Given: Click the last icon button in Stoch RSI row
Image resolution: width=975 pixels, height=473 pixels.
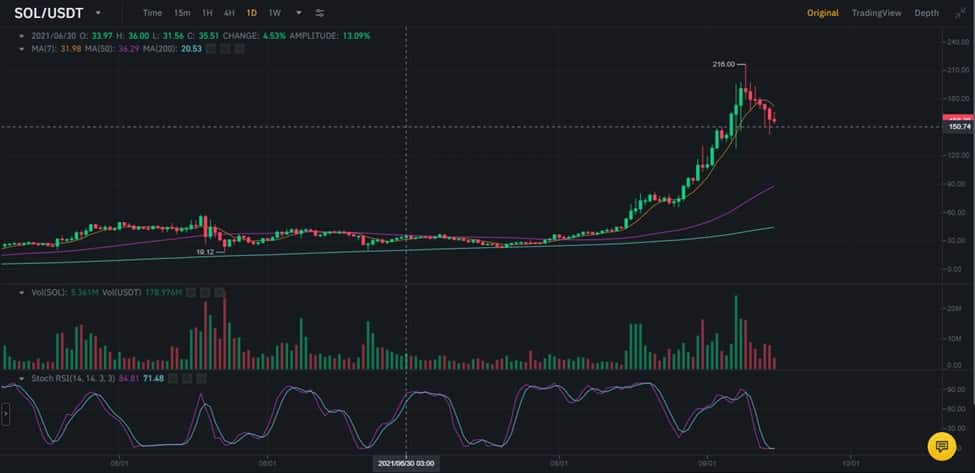Looking at the screenshot, I should click(201, 378).
